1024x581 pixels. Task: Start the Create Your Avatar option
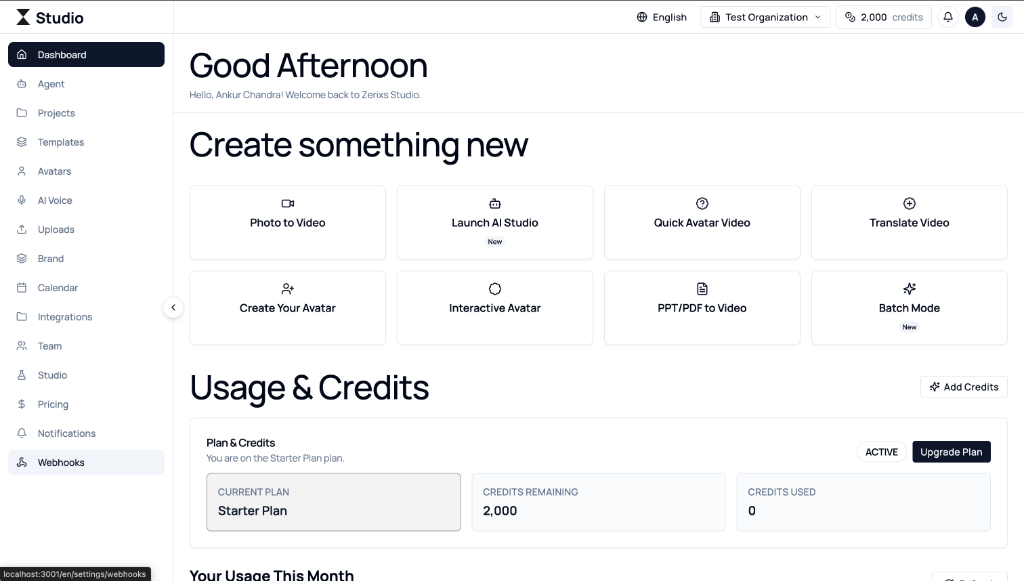(x=287, y=308)
